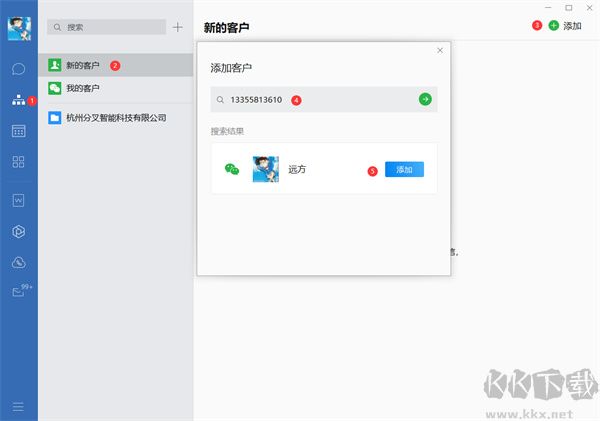
Task: Open the Documents icon in the sidebar
Action: coord(18,200)
